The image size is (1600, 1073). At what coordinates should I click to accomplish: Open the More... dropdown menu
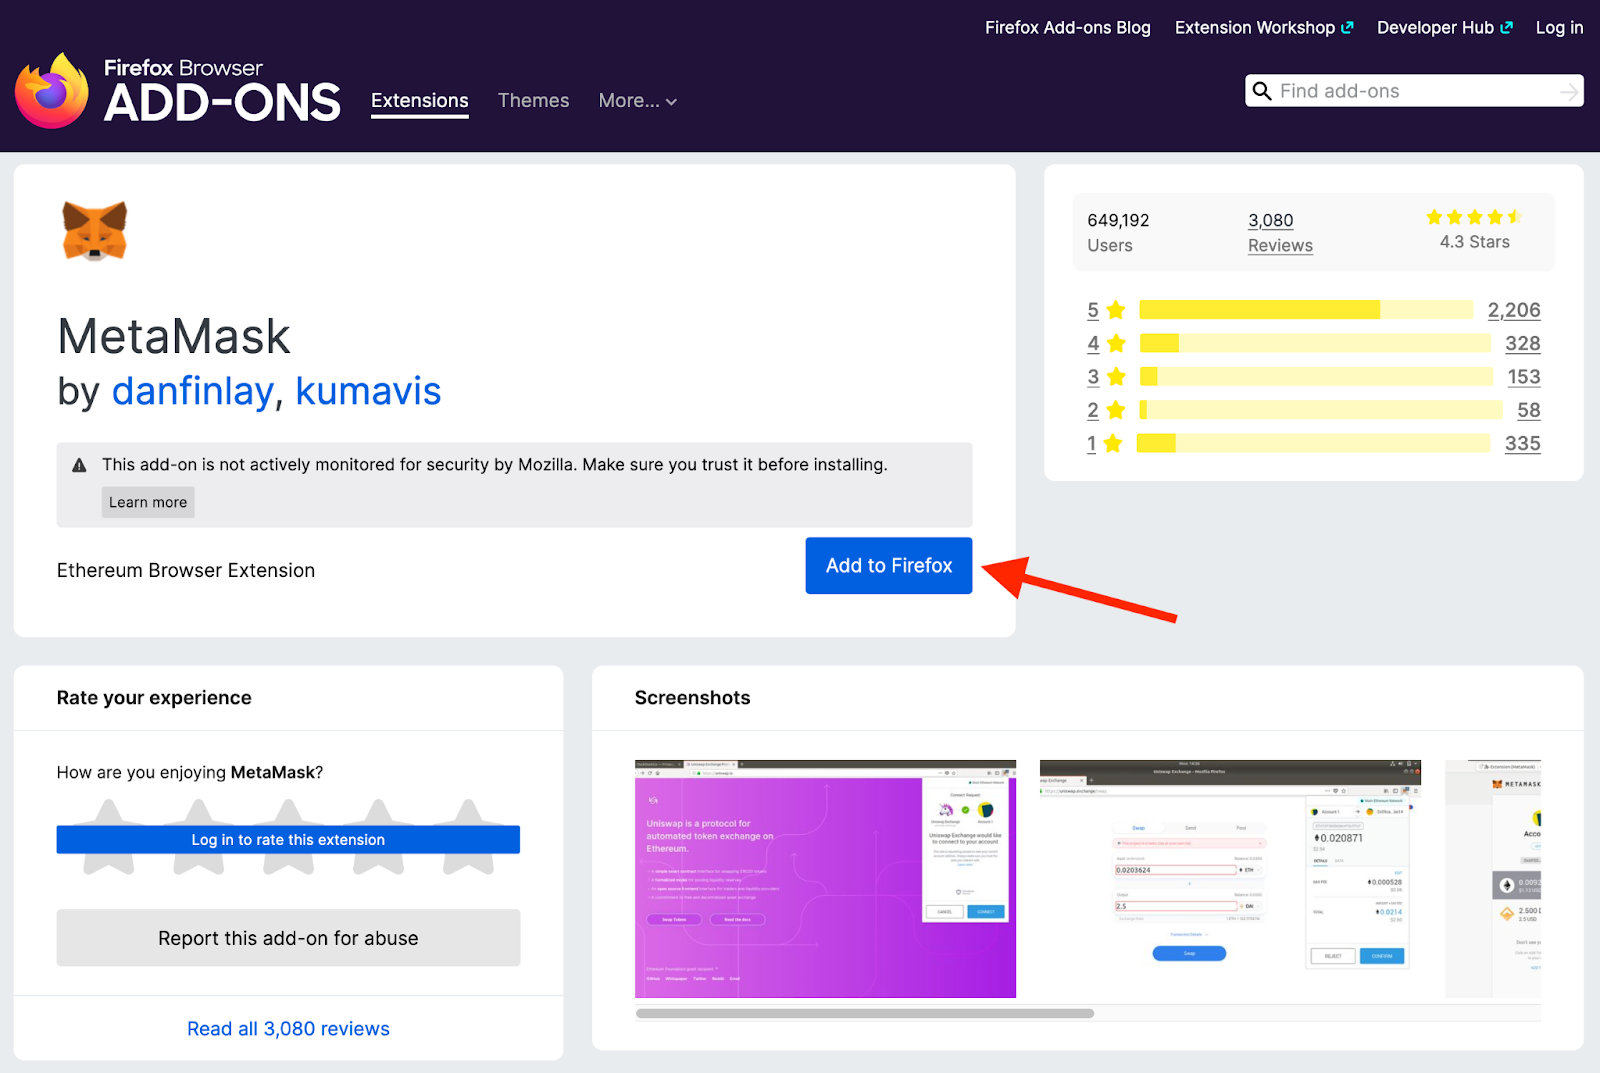tap(638, 101)
